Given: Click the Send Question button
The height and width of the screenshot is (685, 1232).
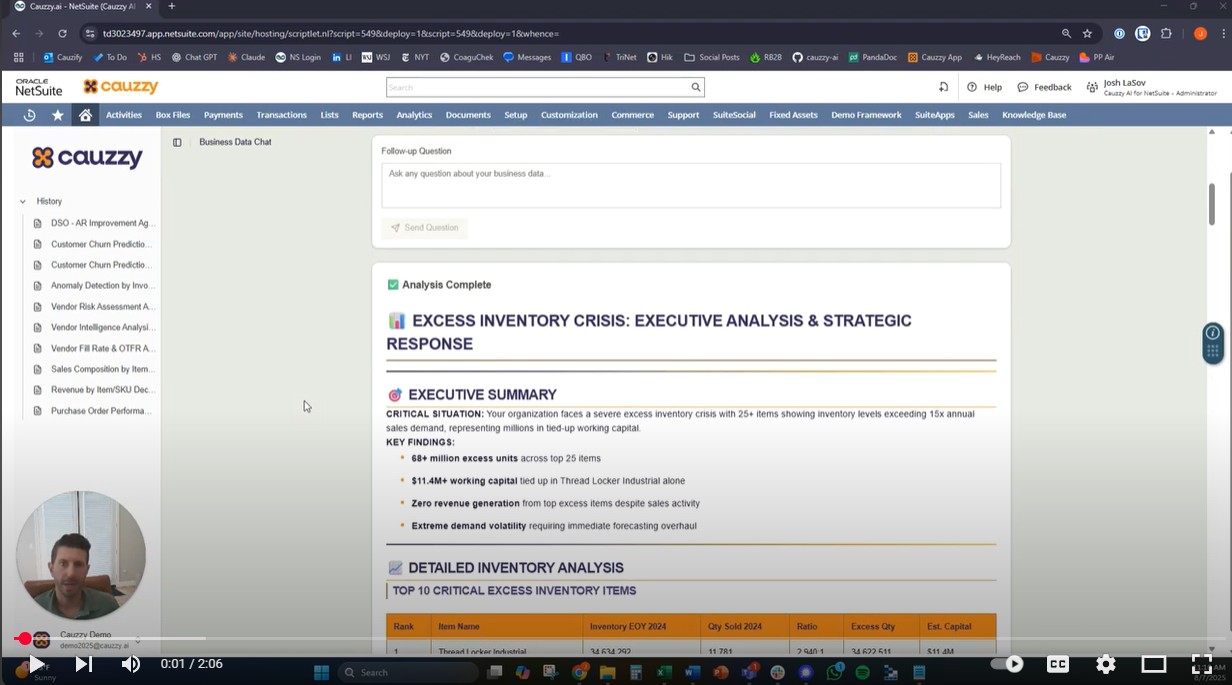Looking at the screenshot, I should point(424,228).
